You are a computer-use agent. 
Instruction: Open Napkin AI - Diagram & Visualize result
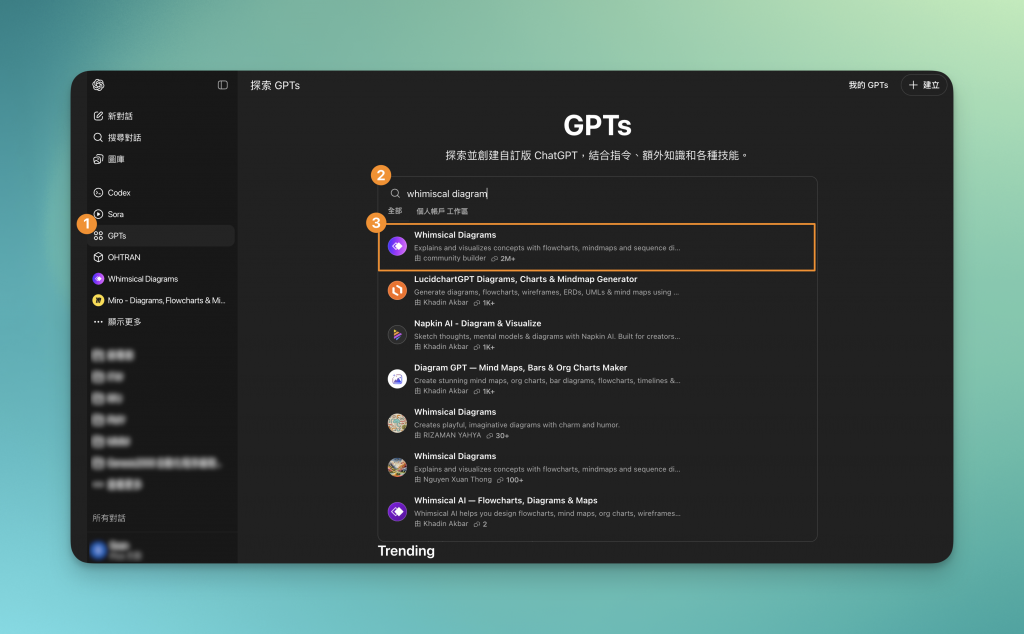click(x=597, y=335)
